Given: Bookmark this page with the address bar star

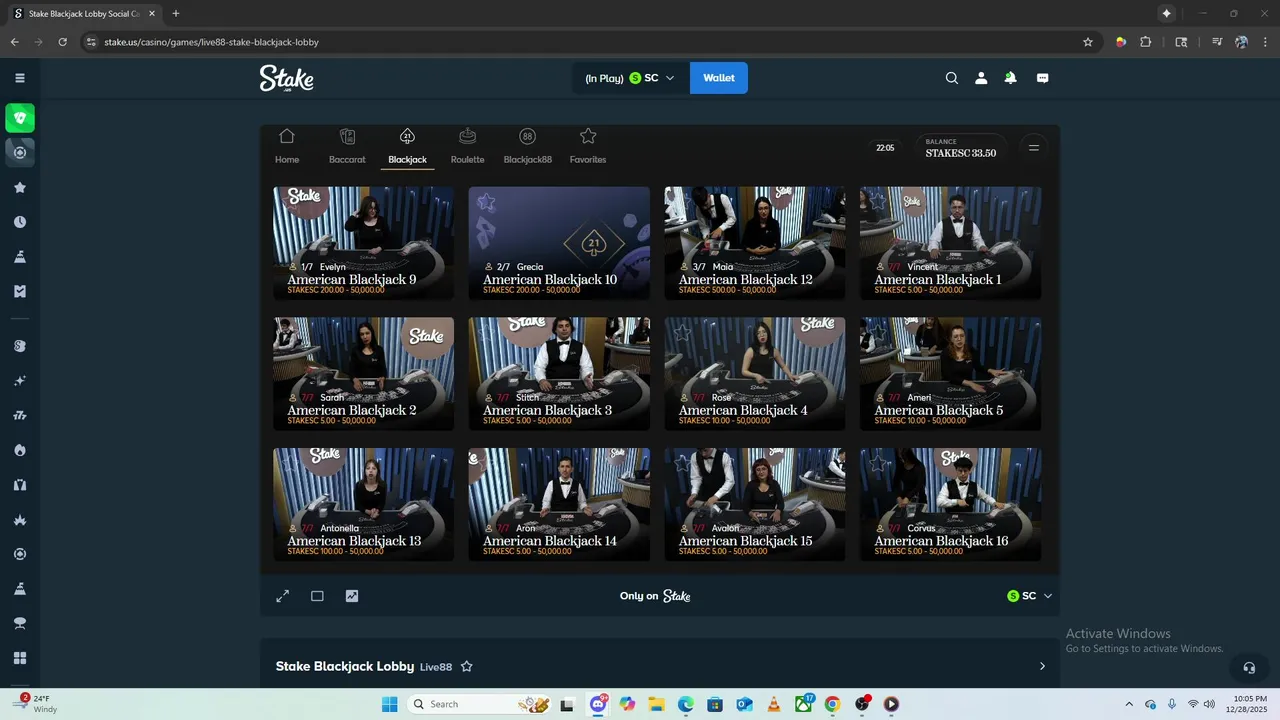Looking at the screenshot, I should (1088, 42).
